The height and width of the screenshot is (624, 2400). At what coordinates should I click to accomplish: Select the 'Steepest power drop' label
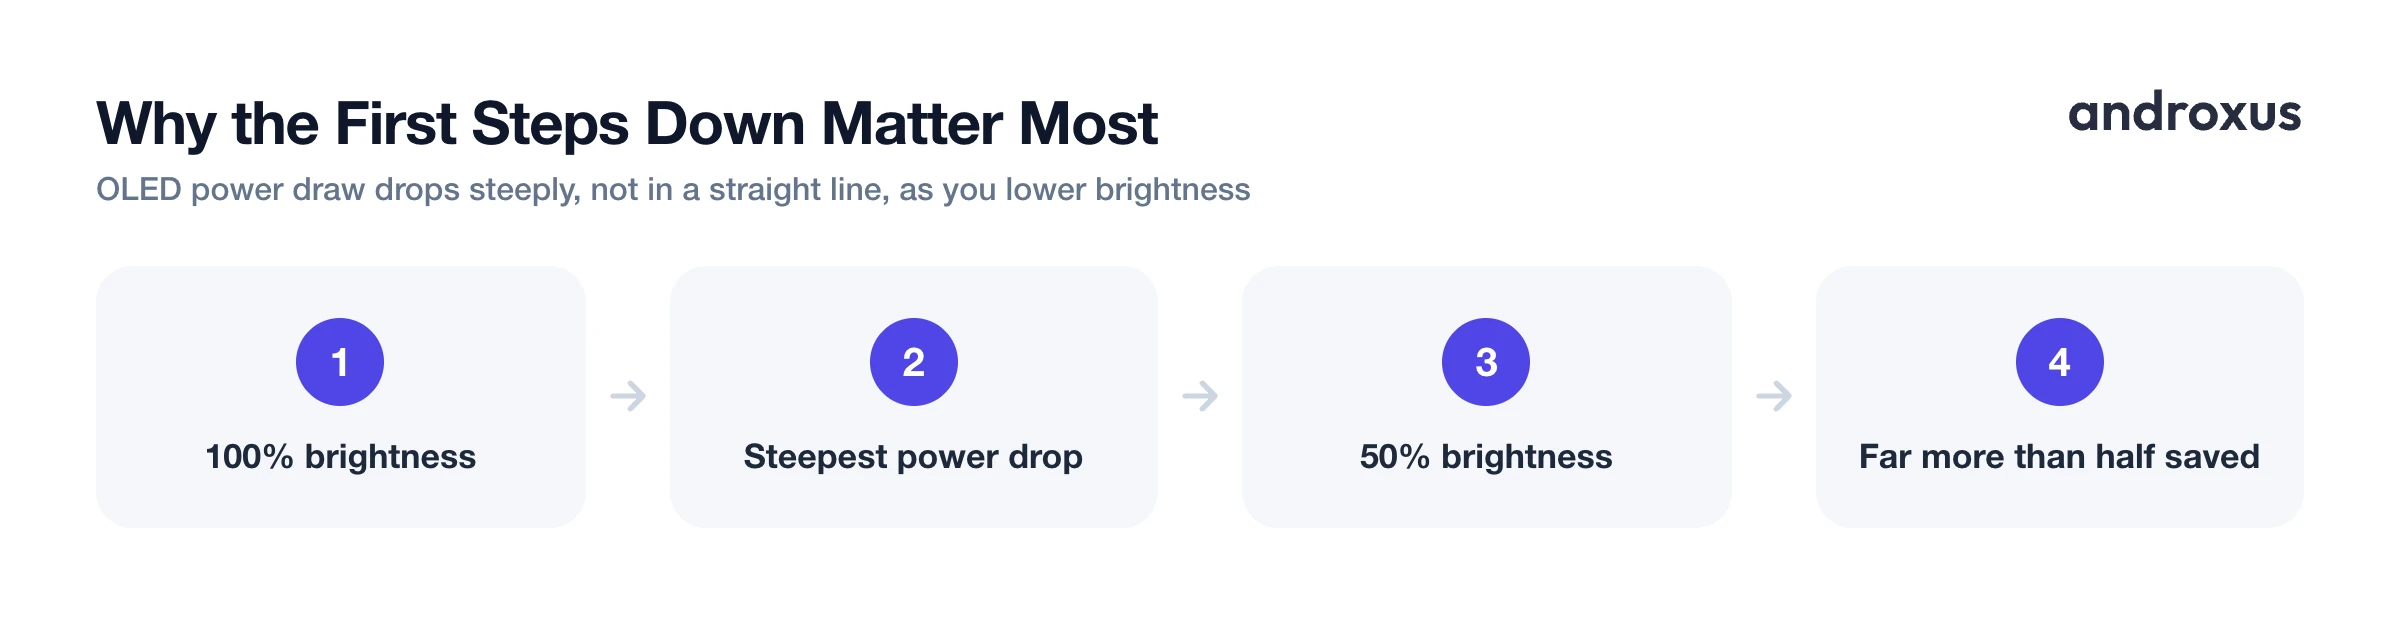click(x=913, y=457)
